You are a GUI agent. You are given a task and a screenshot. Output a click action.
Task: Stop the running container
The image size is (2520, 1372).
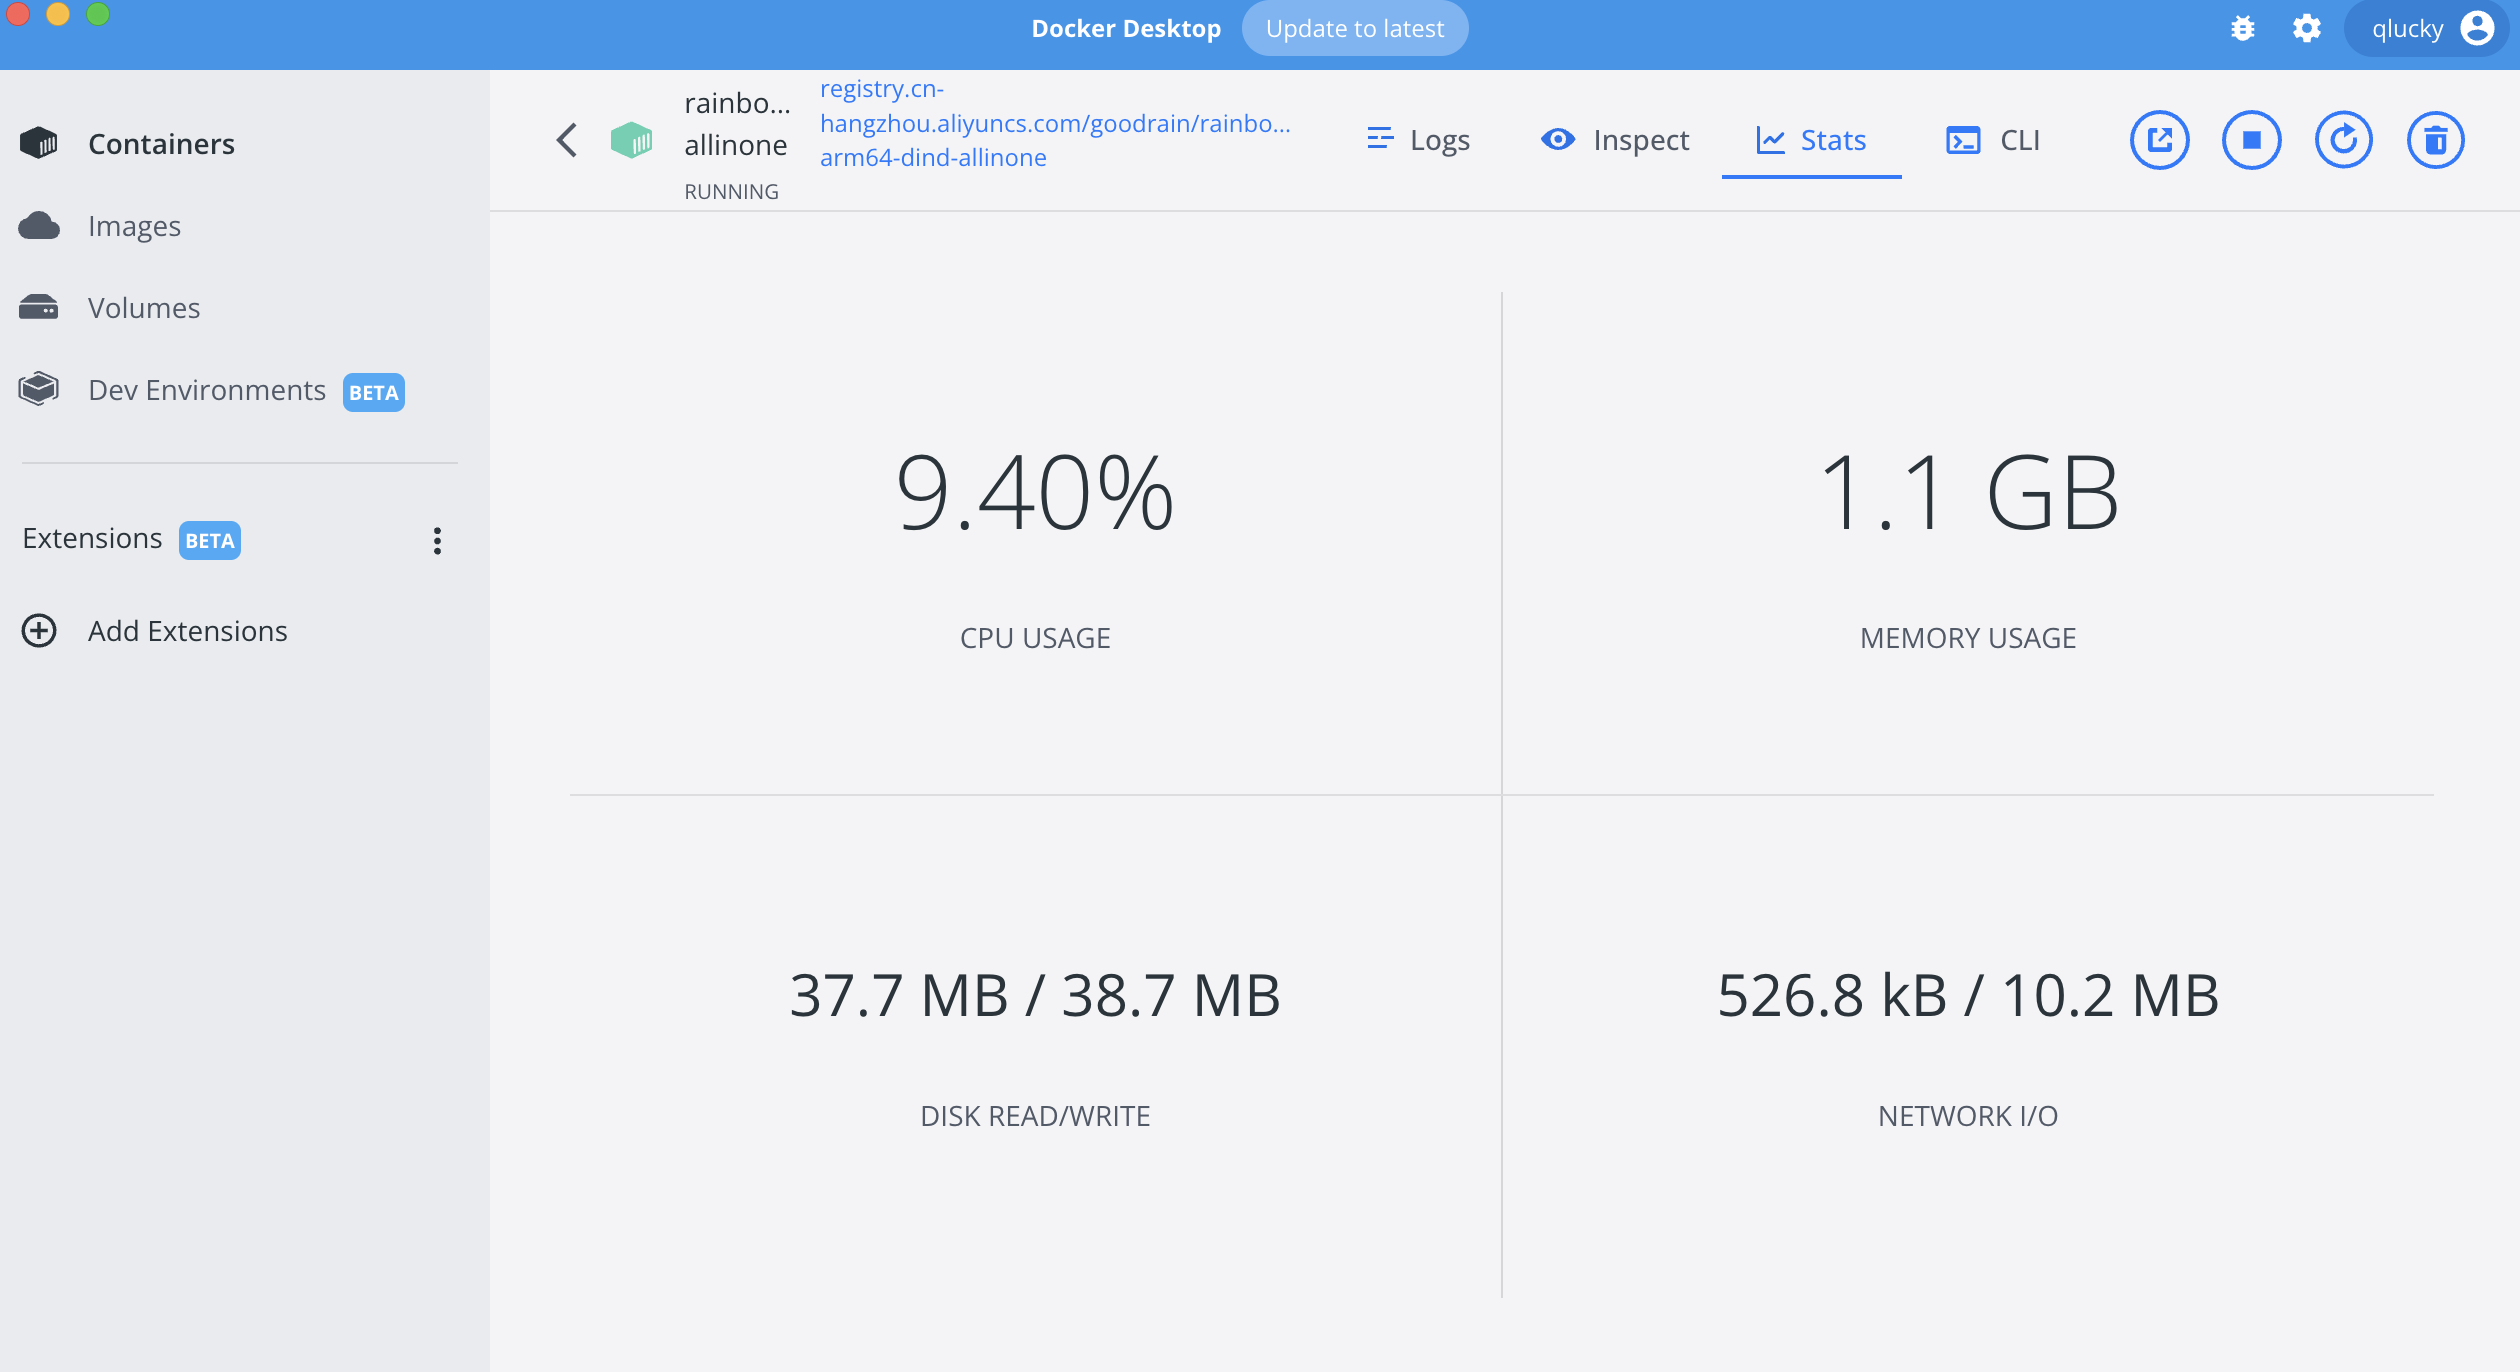pyautogui.click(x=2252, y=140)
